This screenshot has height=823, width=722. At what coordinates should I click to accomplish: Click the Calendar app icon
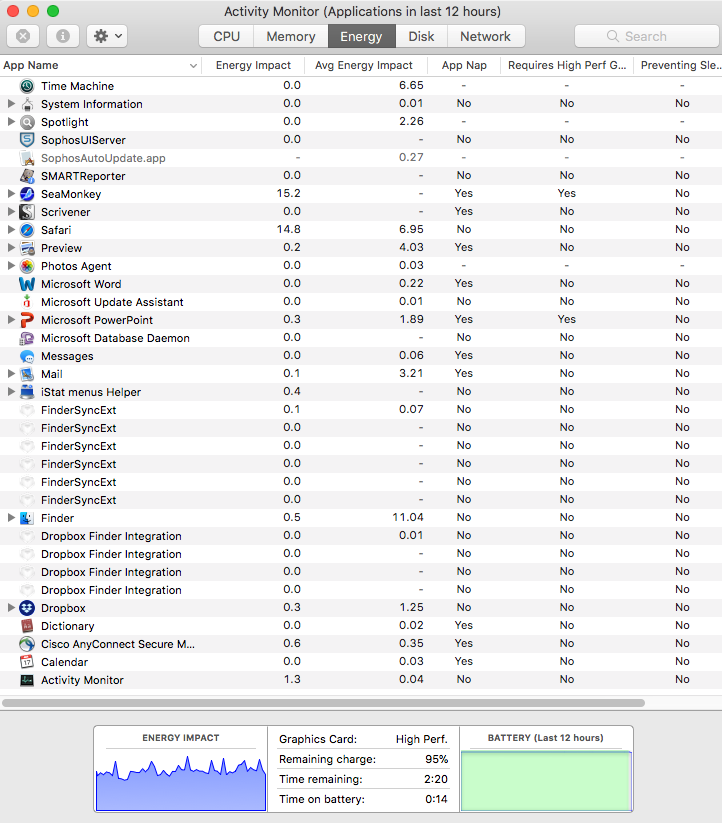tap(27, 662)
